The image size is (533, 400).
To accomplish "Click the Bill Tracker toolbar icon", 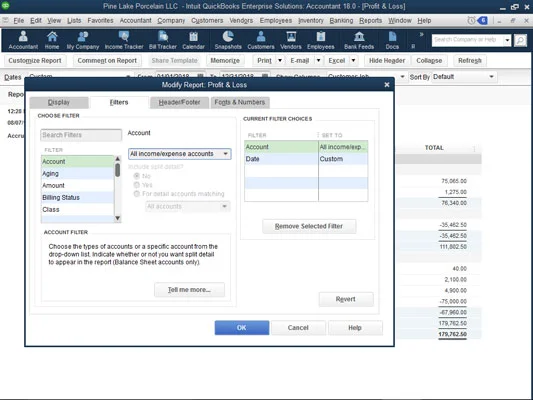I will coord(163,36).
